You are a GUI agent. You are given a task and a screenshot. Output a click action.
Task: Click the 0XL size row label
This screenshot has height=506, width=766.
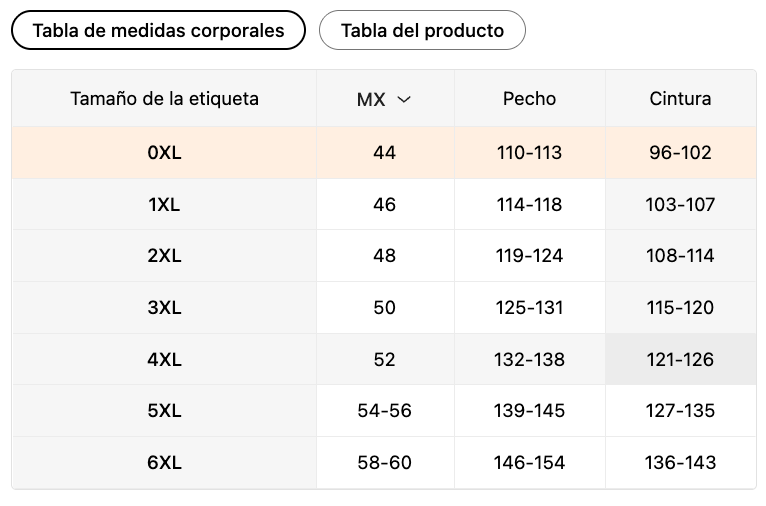[x=164, y=153]
